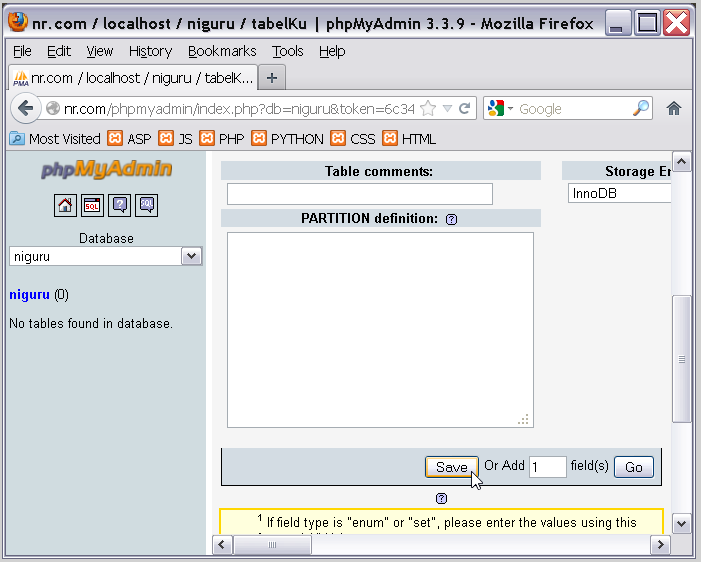Click the phpMyAdmin logo
Screen dimensions: 701x562
pos(106,169)
